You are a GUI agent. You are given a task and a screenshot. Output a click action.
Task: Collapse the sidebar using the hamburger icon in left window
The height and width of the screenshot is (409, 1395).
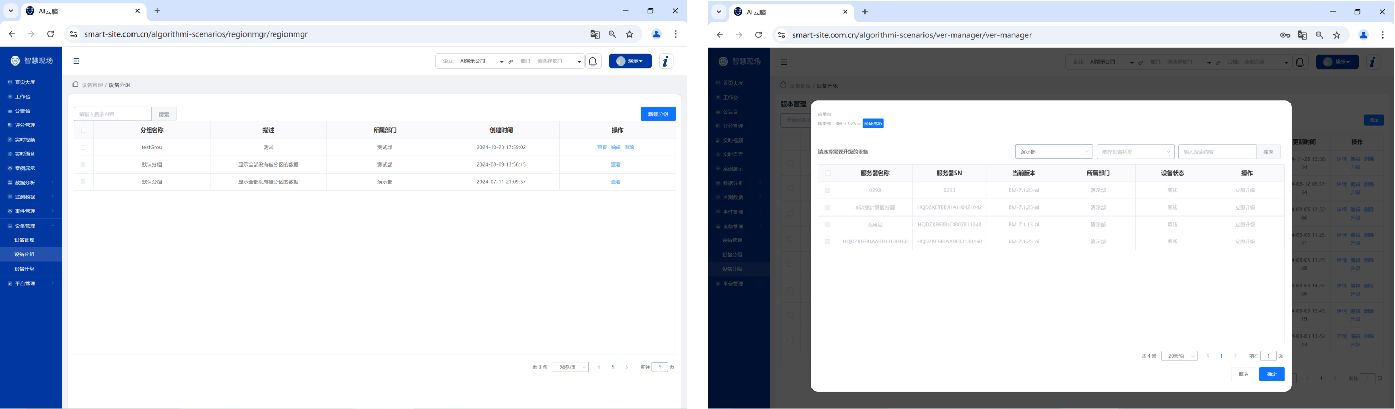[77, 61]
